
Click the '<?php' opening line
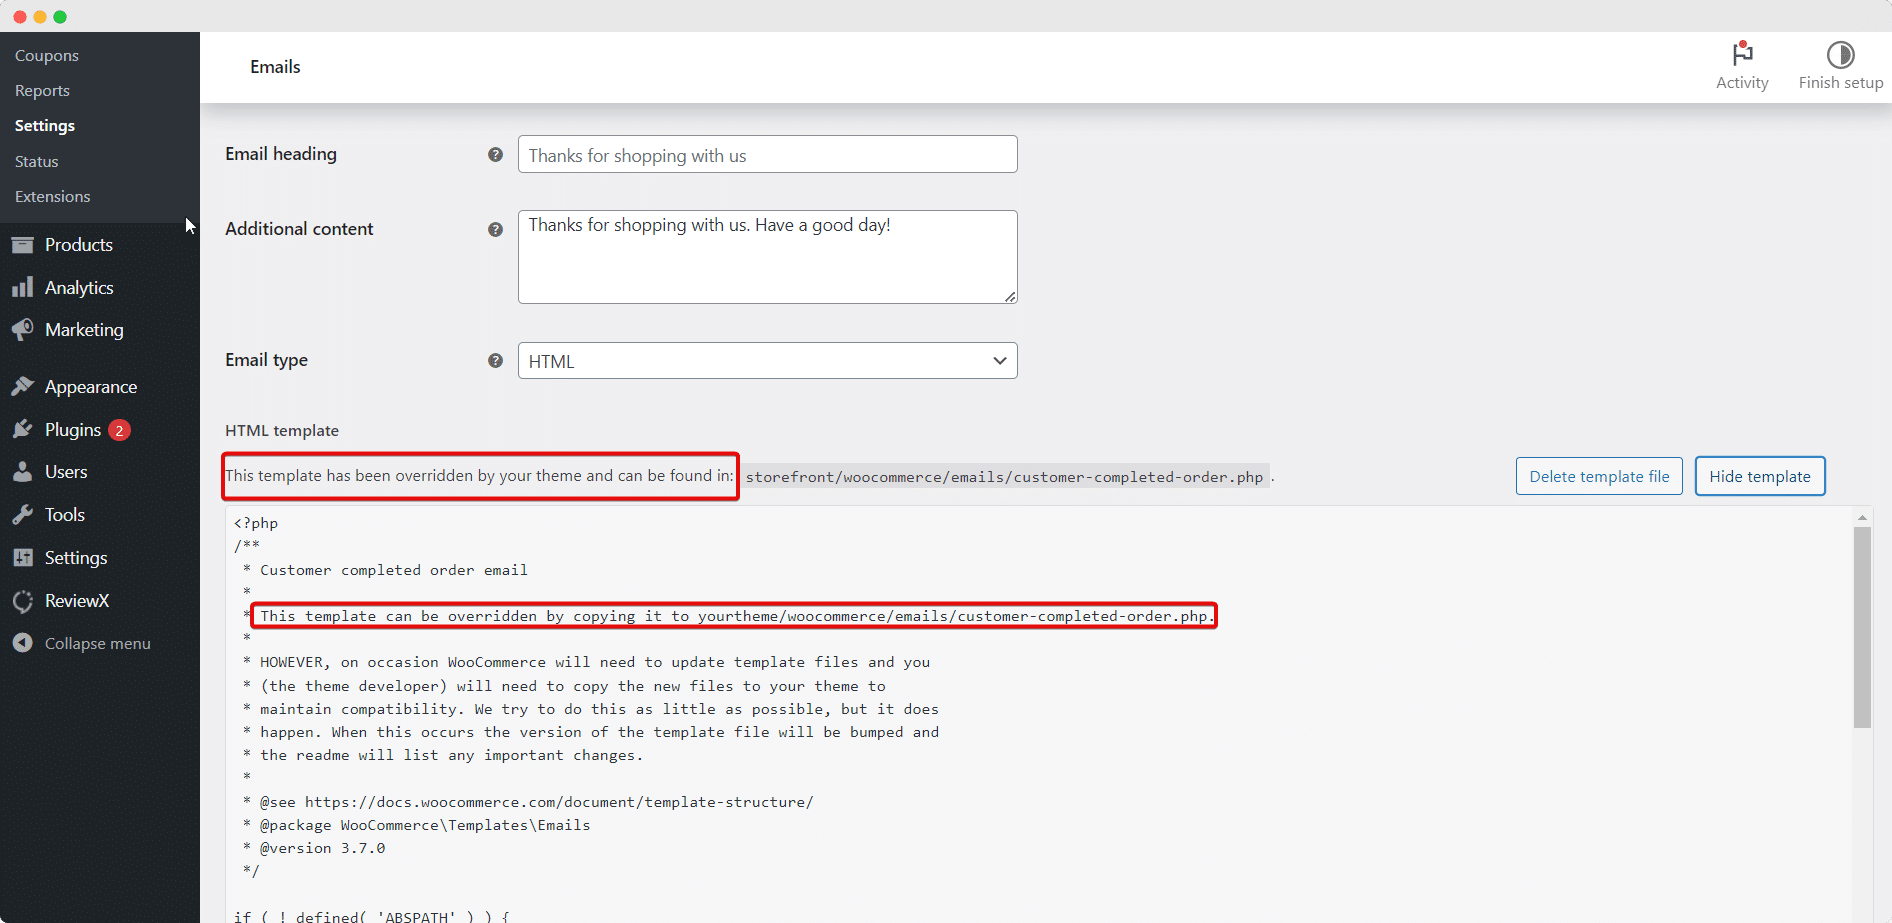pyautogui.click(x=256, y=523)
